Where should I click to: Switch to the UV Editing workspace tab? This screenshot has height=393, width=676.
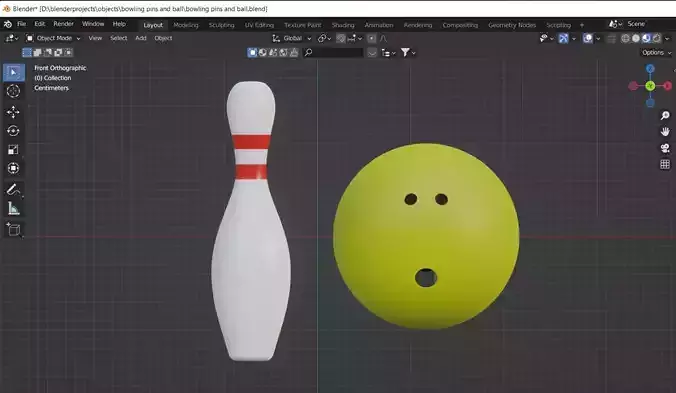point(259,25)
